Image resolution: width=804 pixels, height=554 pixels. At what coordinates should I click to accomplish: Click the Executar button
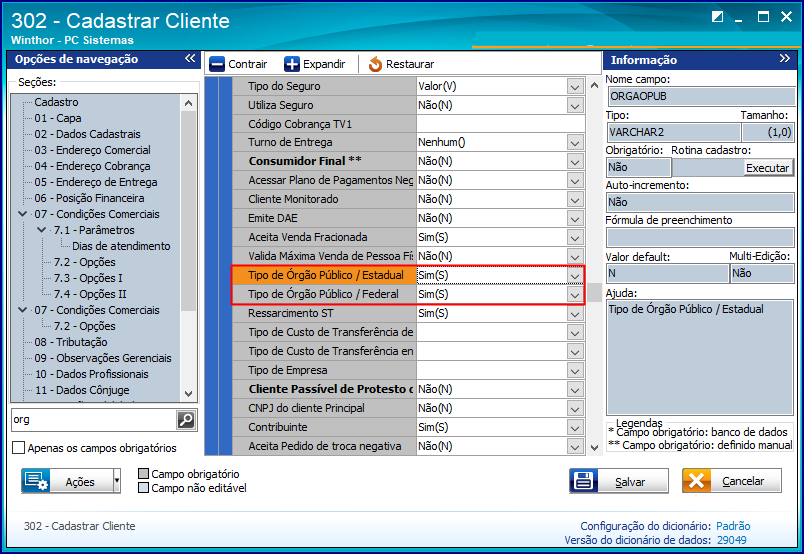[767, 168]
